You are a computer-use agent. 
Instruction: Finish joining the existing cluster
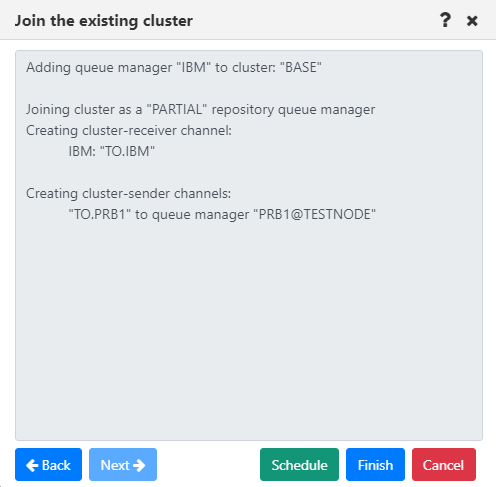click(x=375, y=464)
